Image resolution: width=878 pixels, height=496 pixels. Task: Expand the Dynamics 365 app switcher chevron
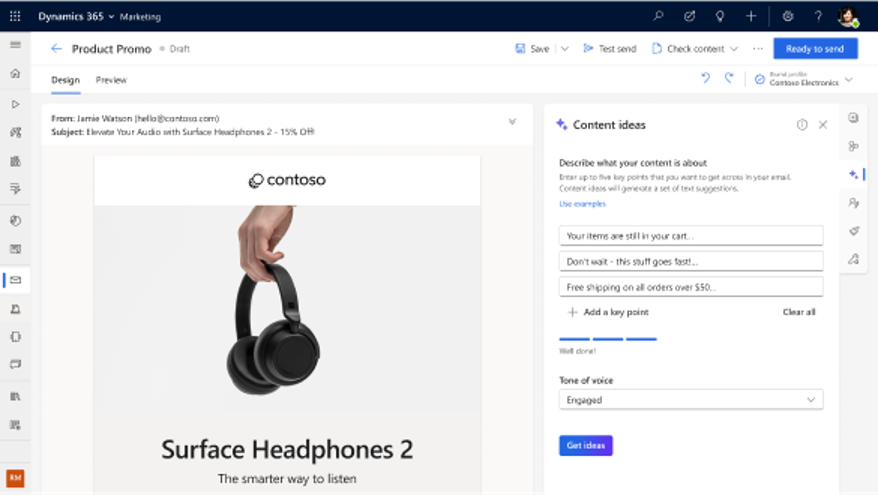pyautogui.click(x=111, y=17)
